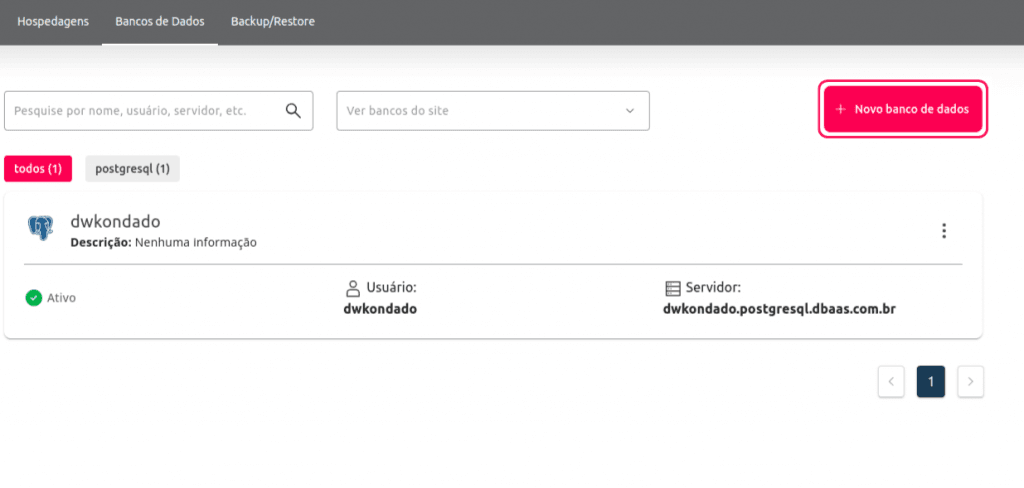This screenshot has width=1024, height=488.
Task: Open the 'Ver bancos do site' dropdown
Action: coord(480,111)
